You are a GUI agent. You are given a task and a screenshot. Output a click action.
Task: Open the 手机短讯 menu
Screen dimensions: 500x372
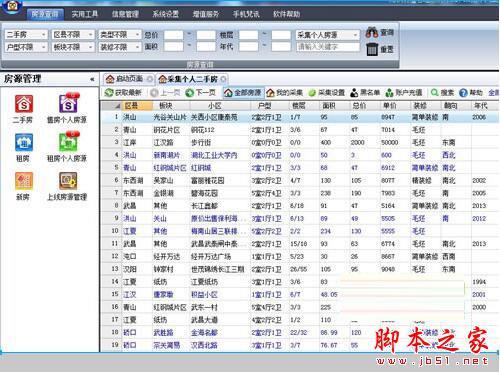click(x=246, y=14)
